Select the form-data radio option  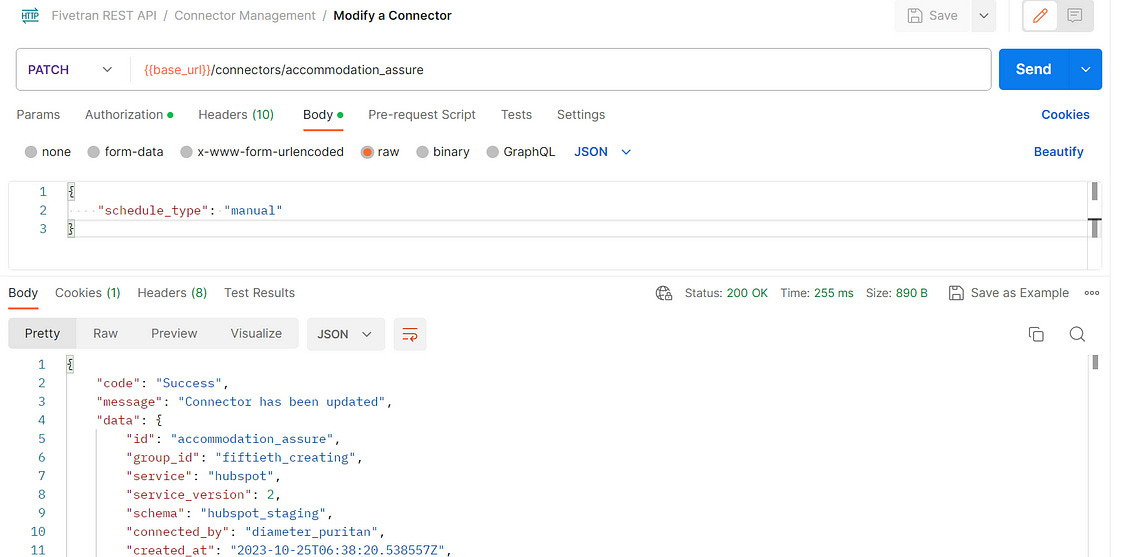click(x=93, y=152)
